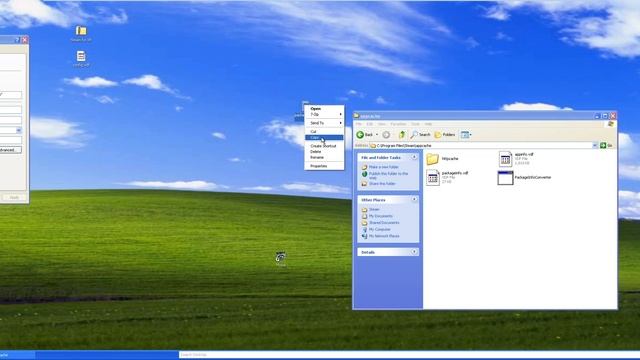Click the Forward button in Explorer toolbar
Screen dimensions: 640x360
pos(386,135)
